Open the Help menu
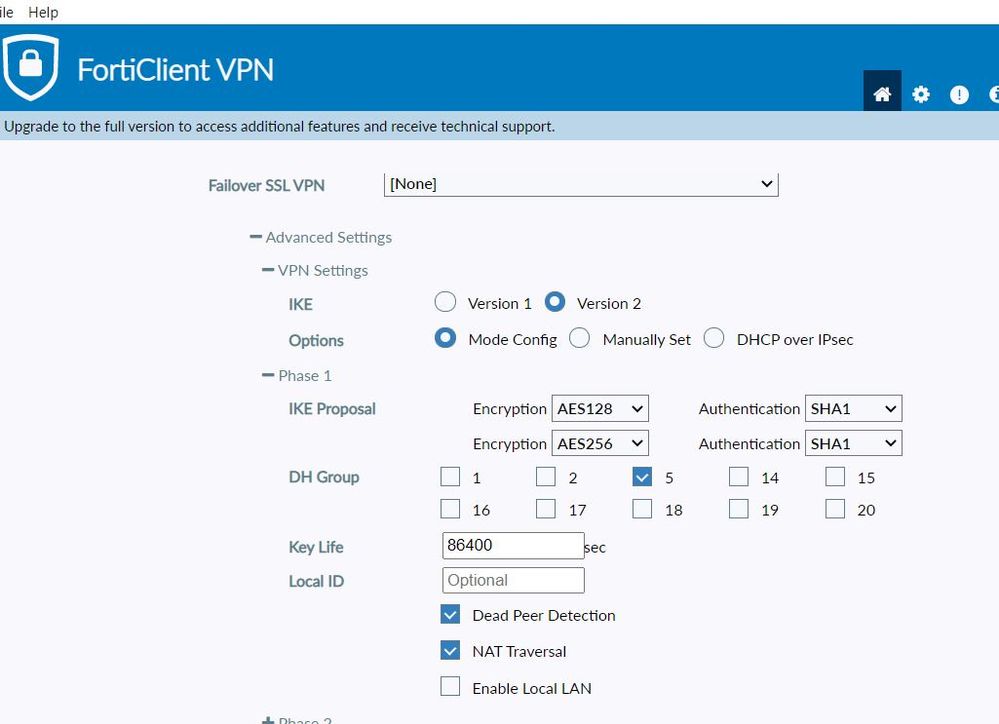The image size is (999, 724). (x=43, y=12)
